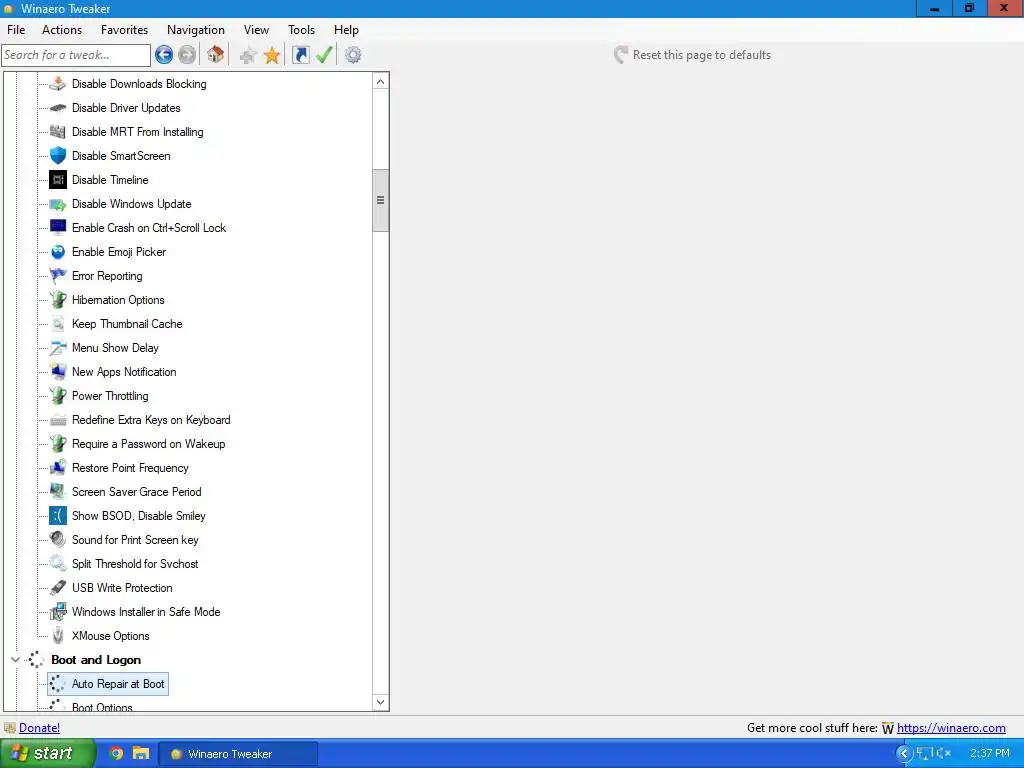Collapse the Boot and Logon tree group
This screenshot has height=768, width=1024.
14,660
